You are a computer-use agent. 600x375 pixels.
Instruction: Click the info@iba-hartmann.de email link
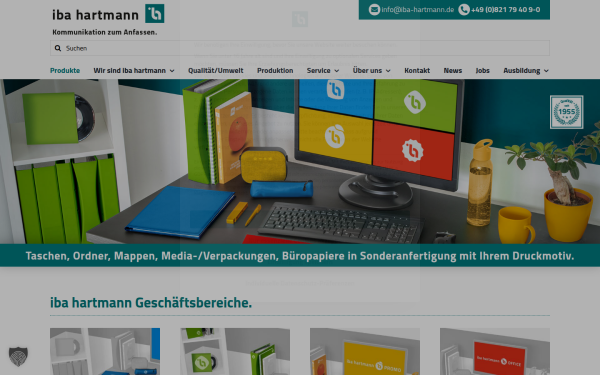coord(417,10)
